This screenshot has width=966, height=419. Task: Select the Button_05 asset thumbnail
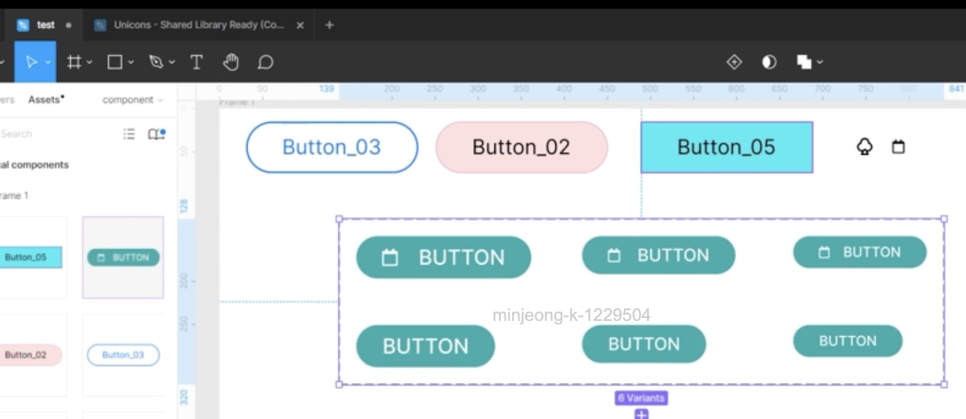(x=31, y=258)
